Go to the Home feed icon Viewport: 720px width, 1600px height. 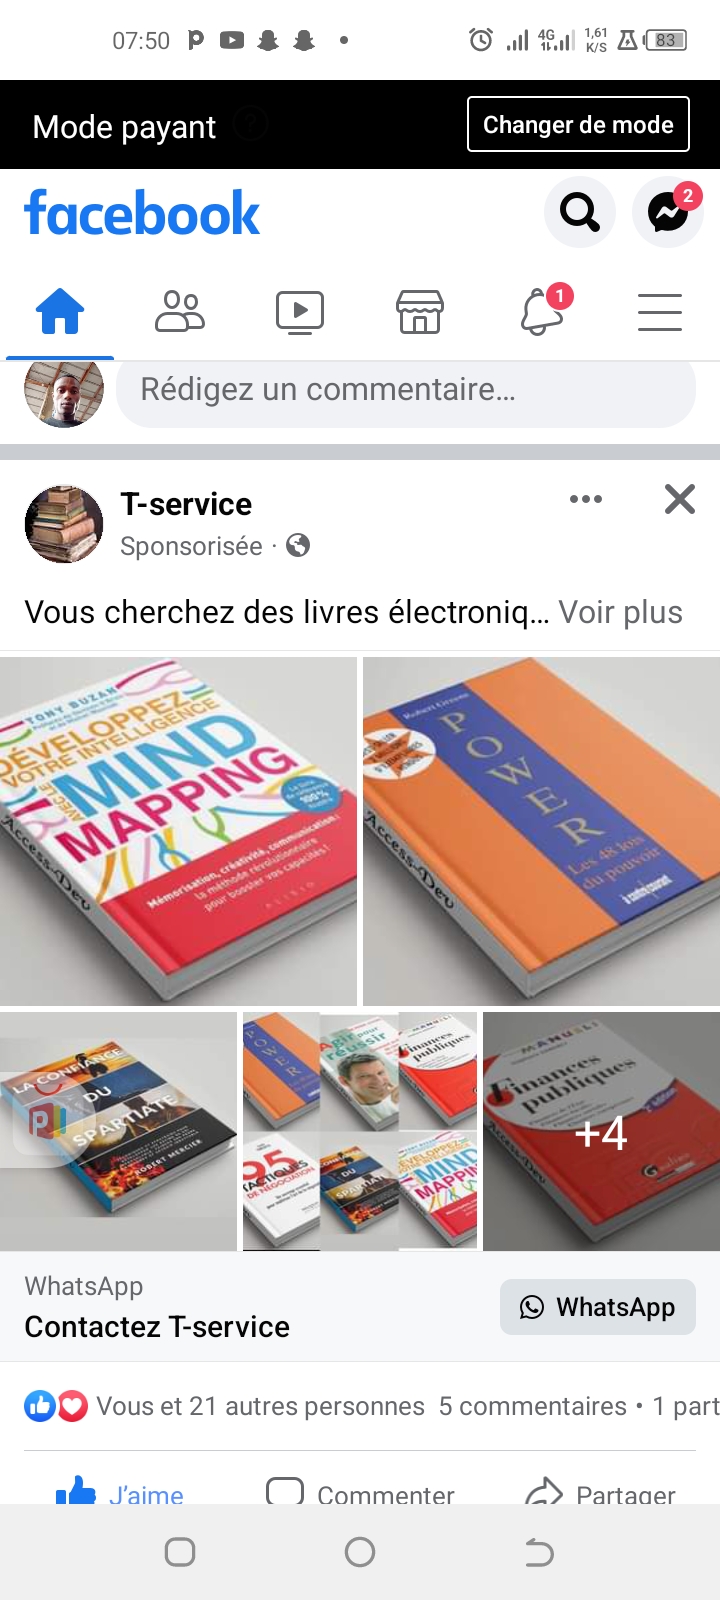point(60,312)
